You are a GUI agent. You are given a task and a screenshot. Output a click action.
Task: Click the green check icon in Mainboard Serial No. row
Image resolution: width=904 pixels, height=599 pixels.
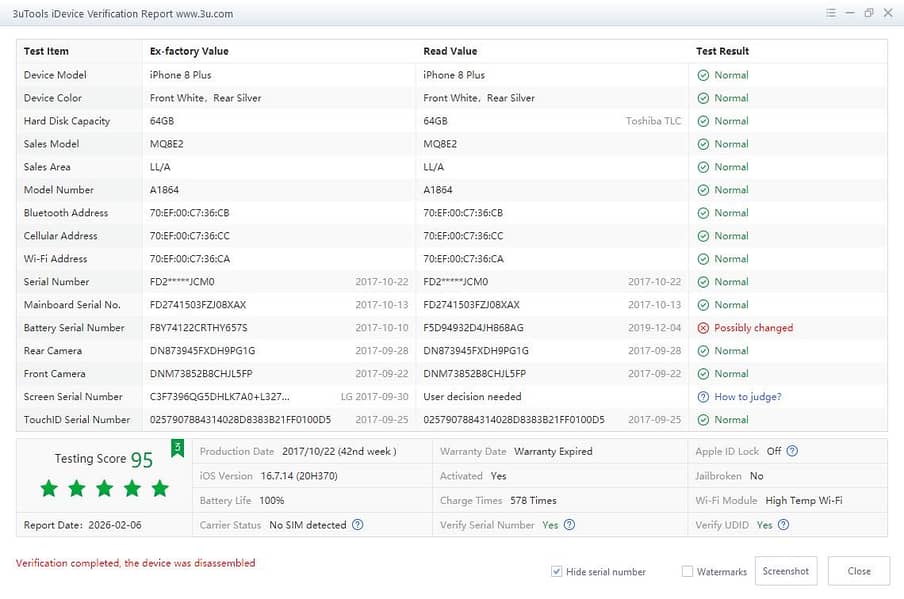click(703, 304)
